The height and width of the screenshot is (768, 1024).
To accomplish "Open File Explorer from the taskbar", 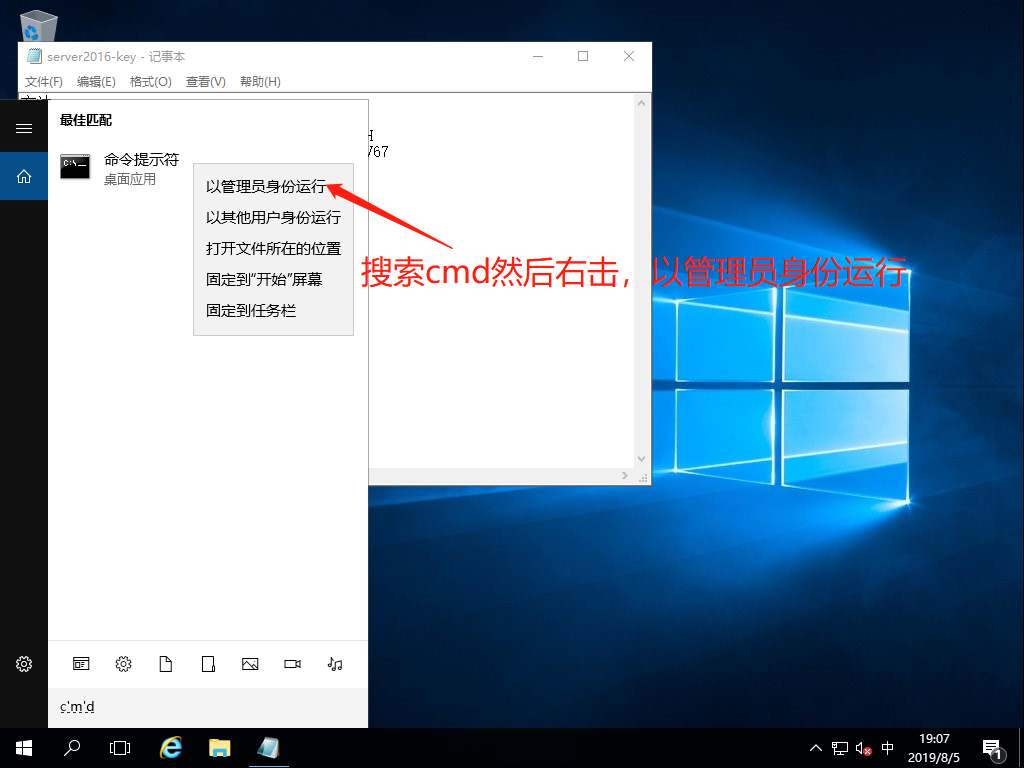I will click(219, 748).
